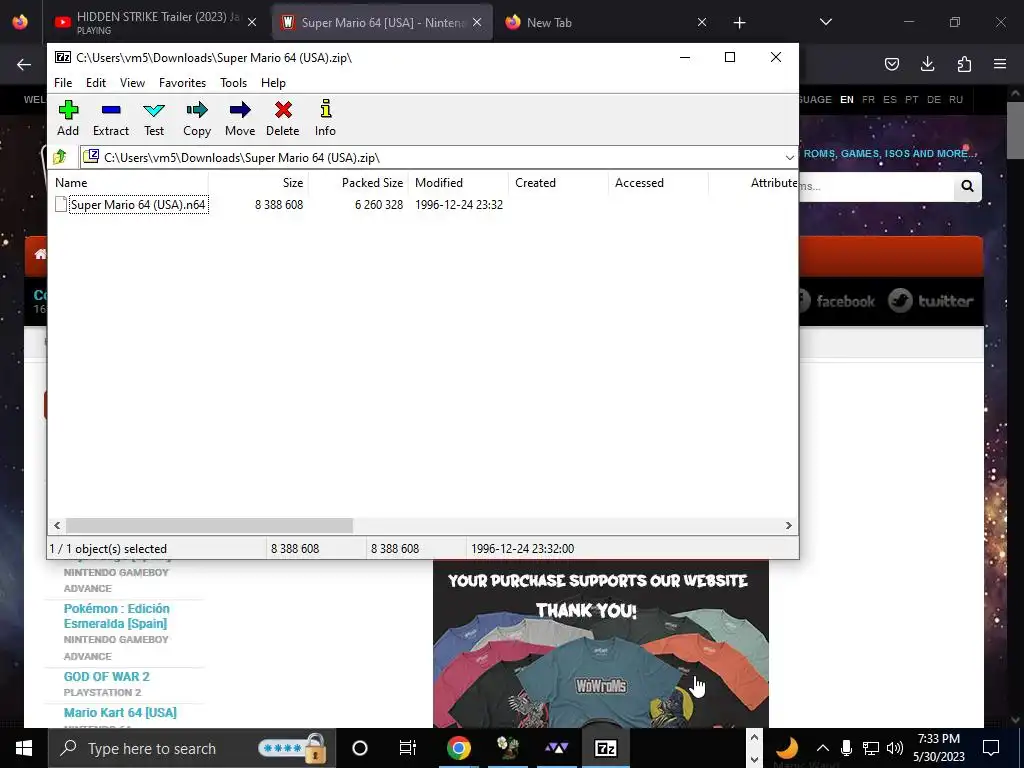Open Firefox list all tabs chevron

tap(825, 22)
